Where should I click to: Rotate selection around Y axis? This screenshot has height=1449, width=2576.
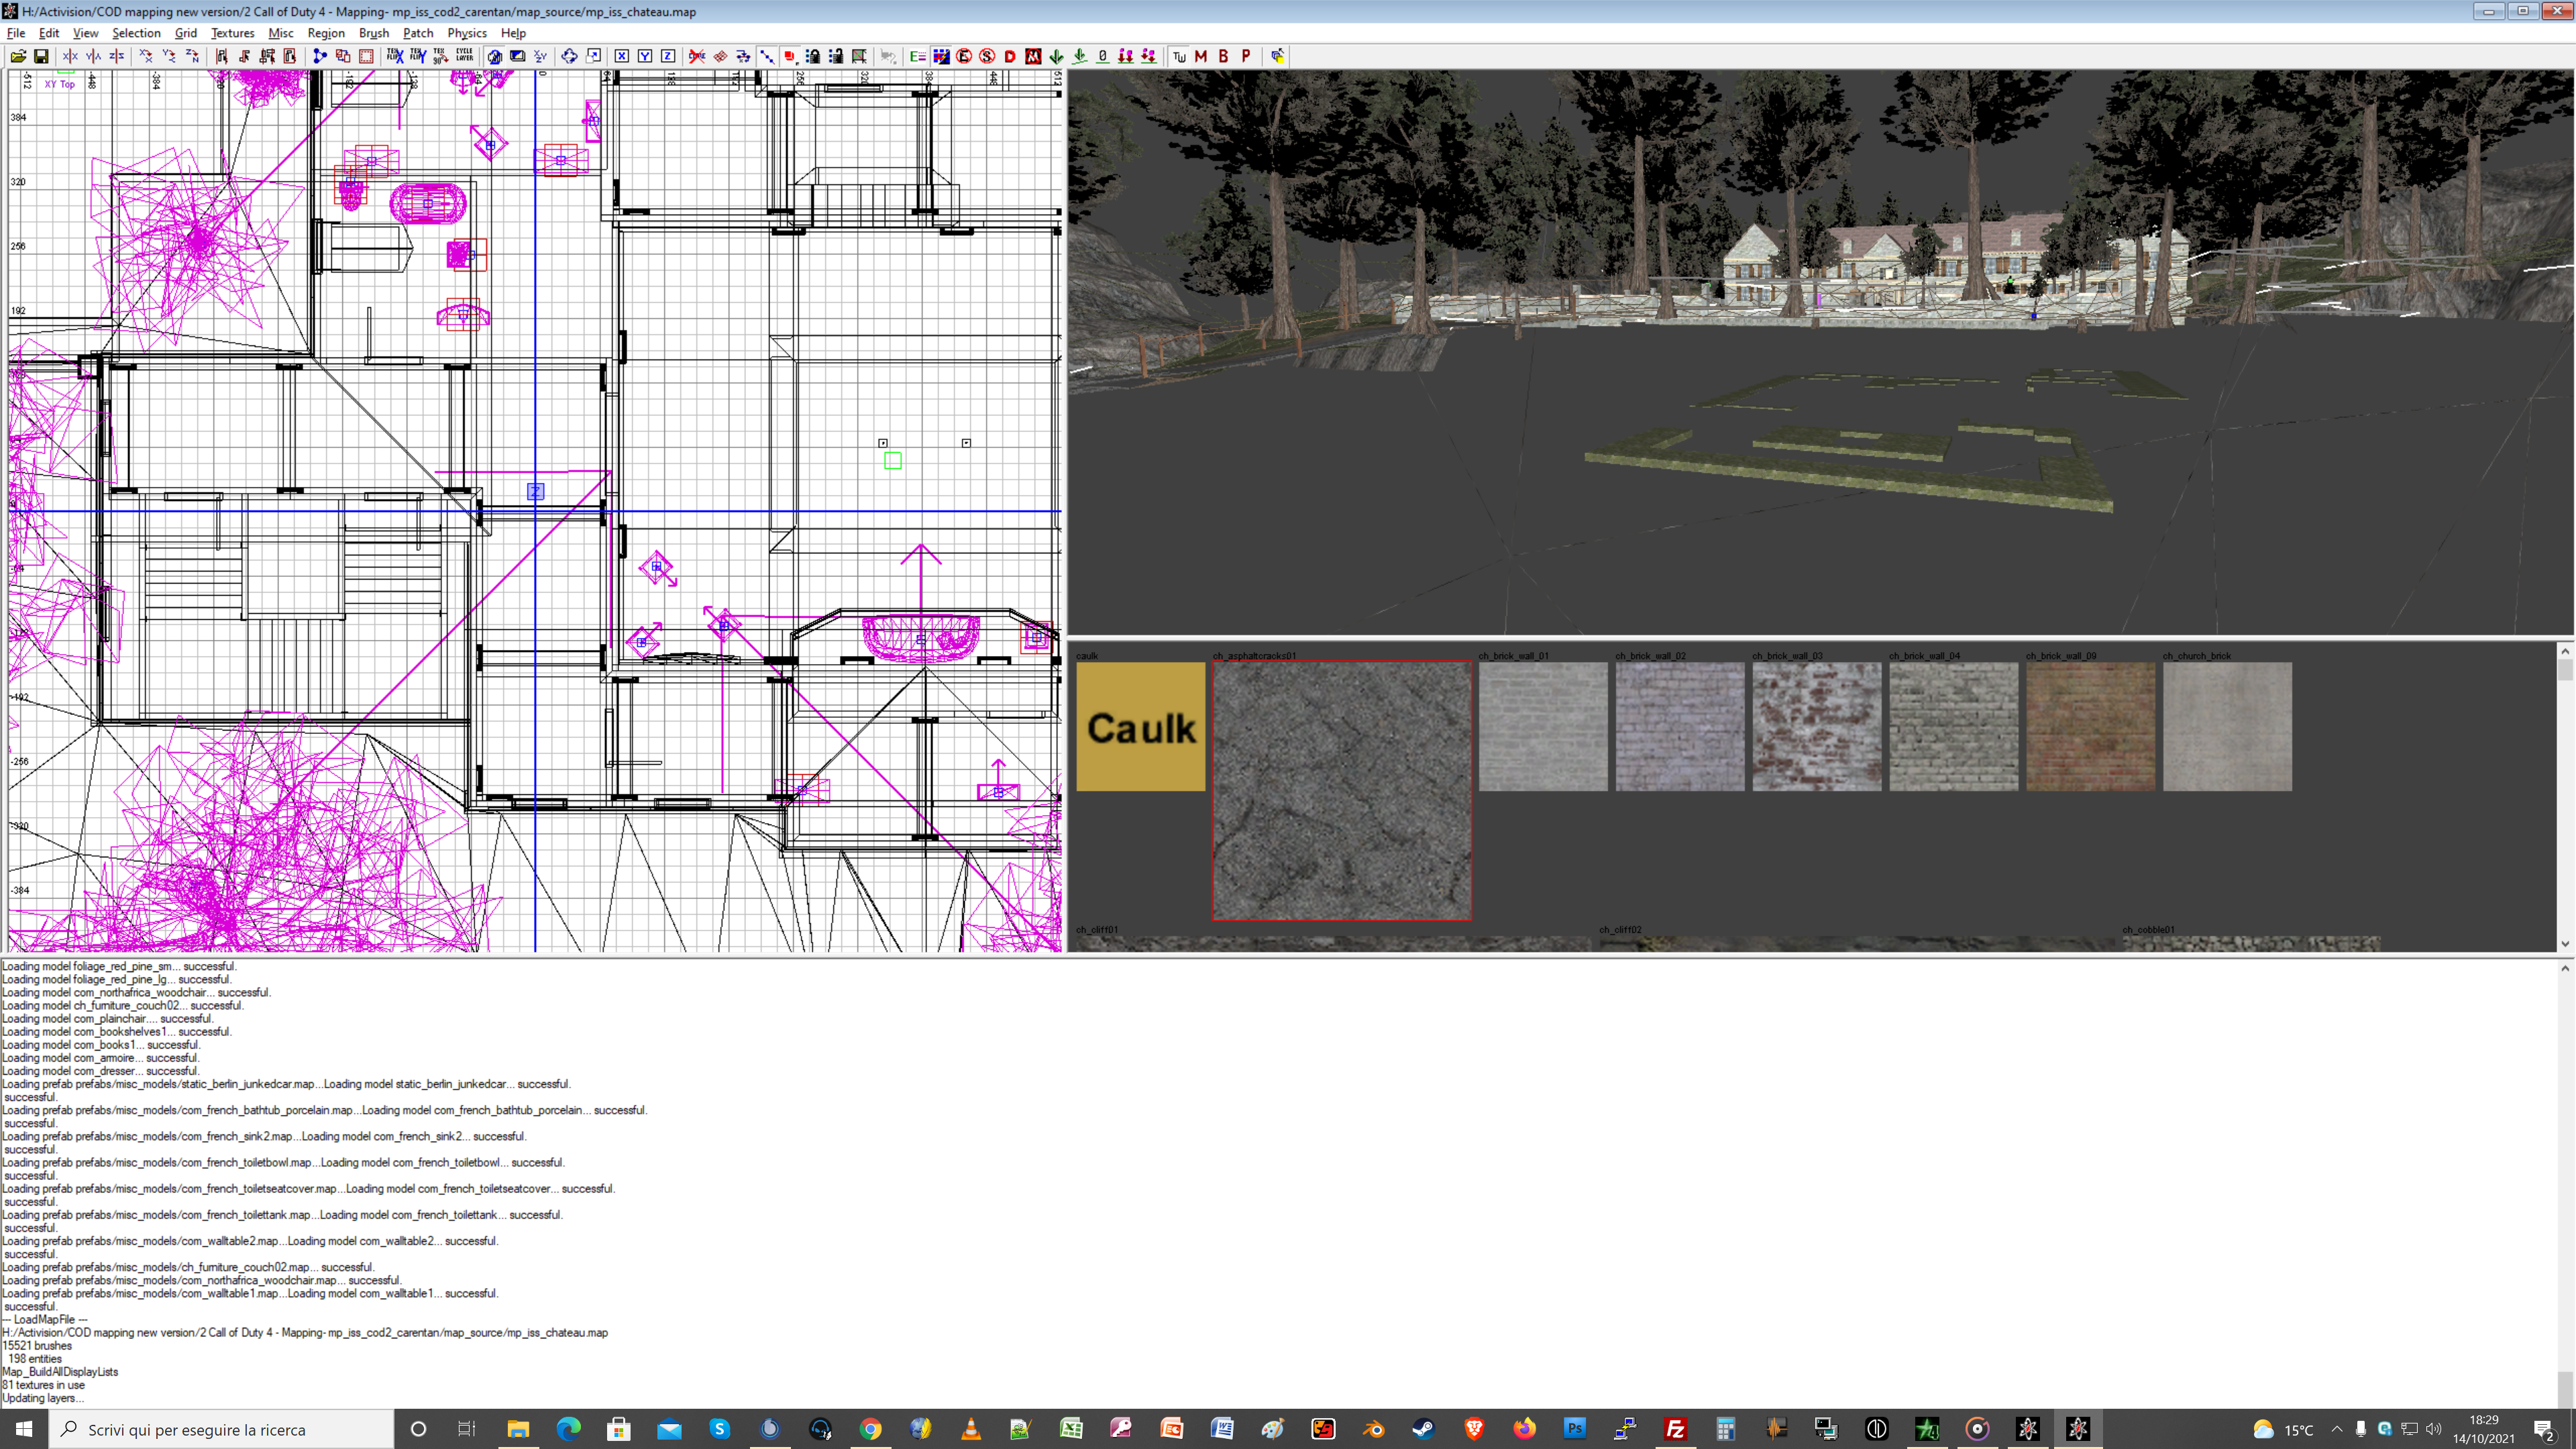click(169, 56)
